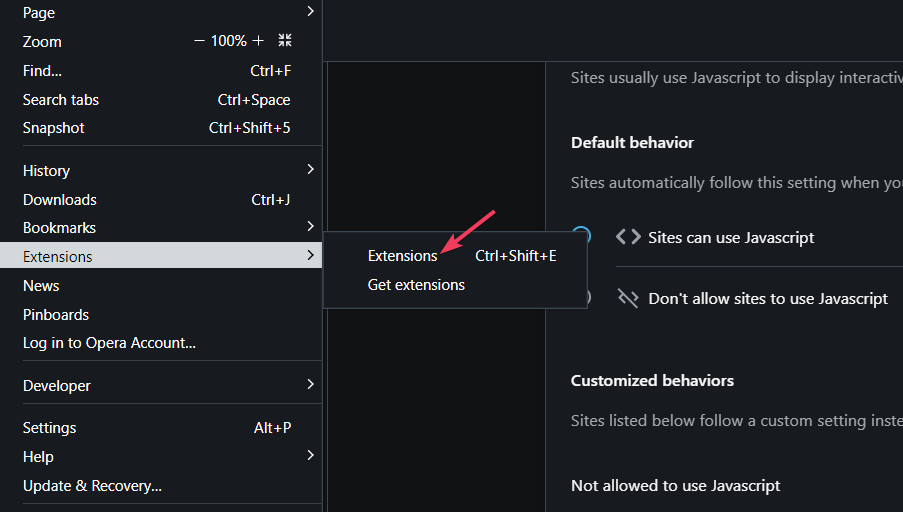Click the fullscreen zoom icon
The image size is (903, 512).
coord(285,40)
